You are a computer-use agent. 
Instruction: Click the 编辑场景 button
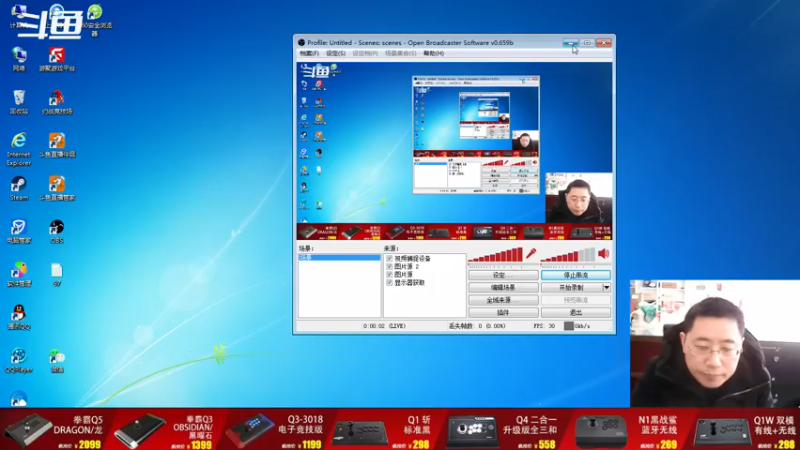point(503,287)
